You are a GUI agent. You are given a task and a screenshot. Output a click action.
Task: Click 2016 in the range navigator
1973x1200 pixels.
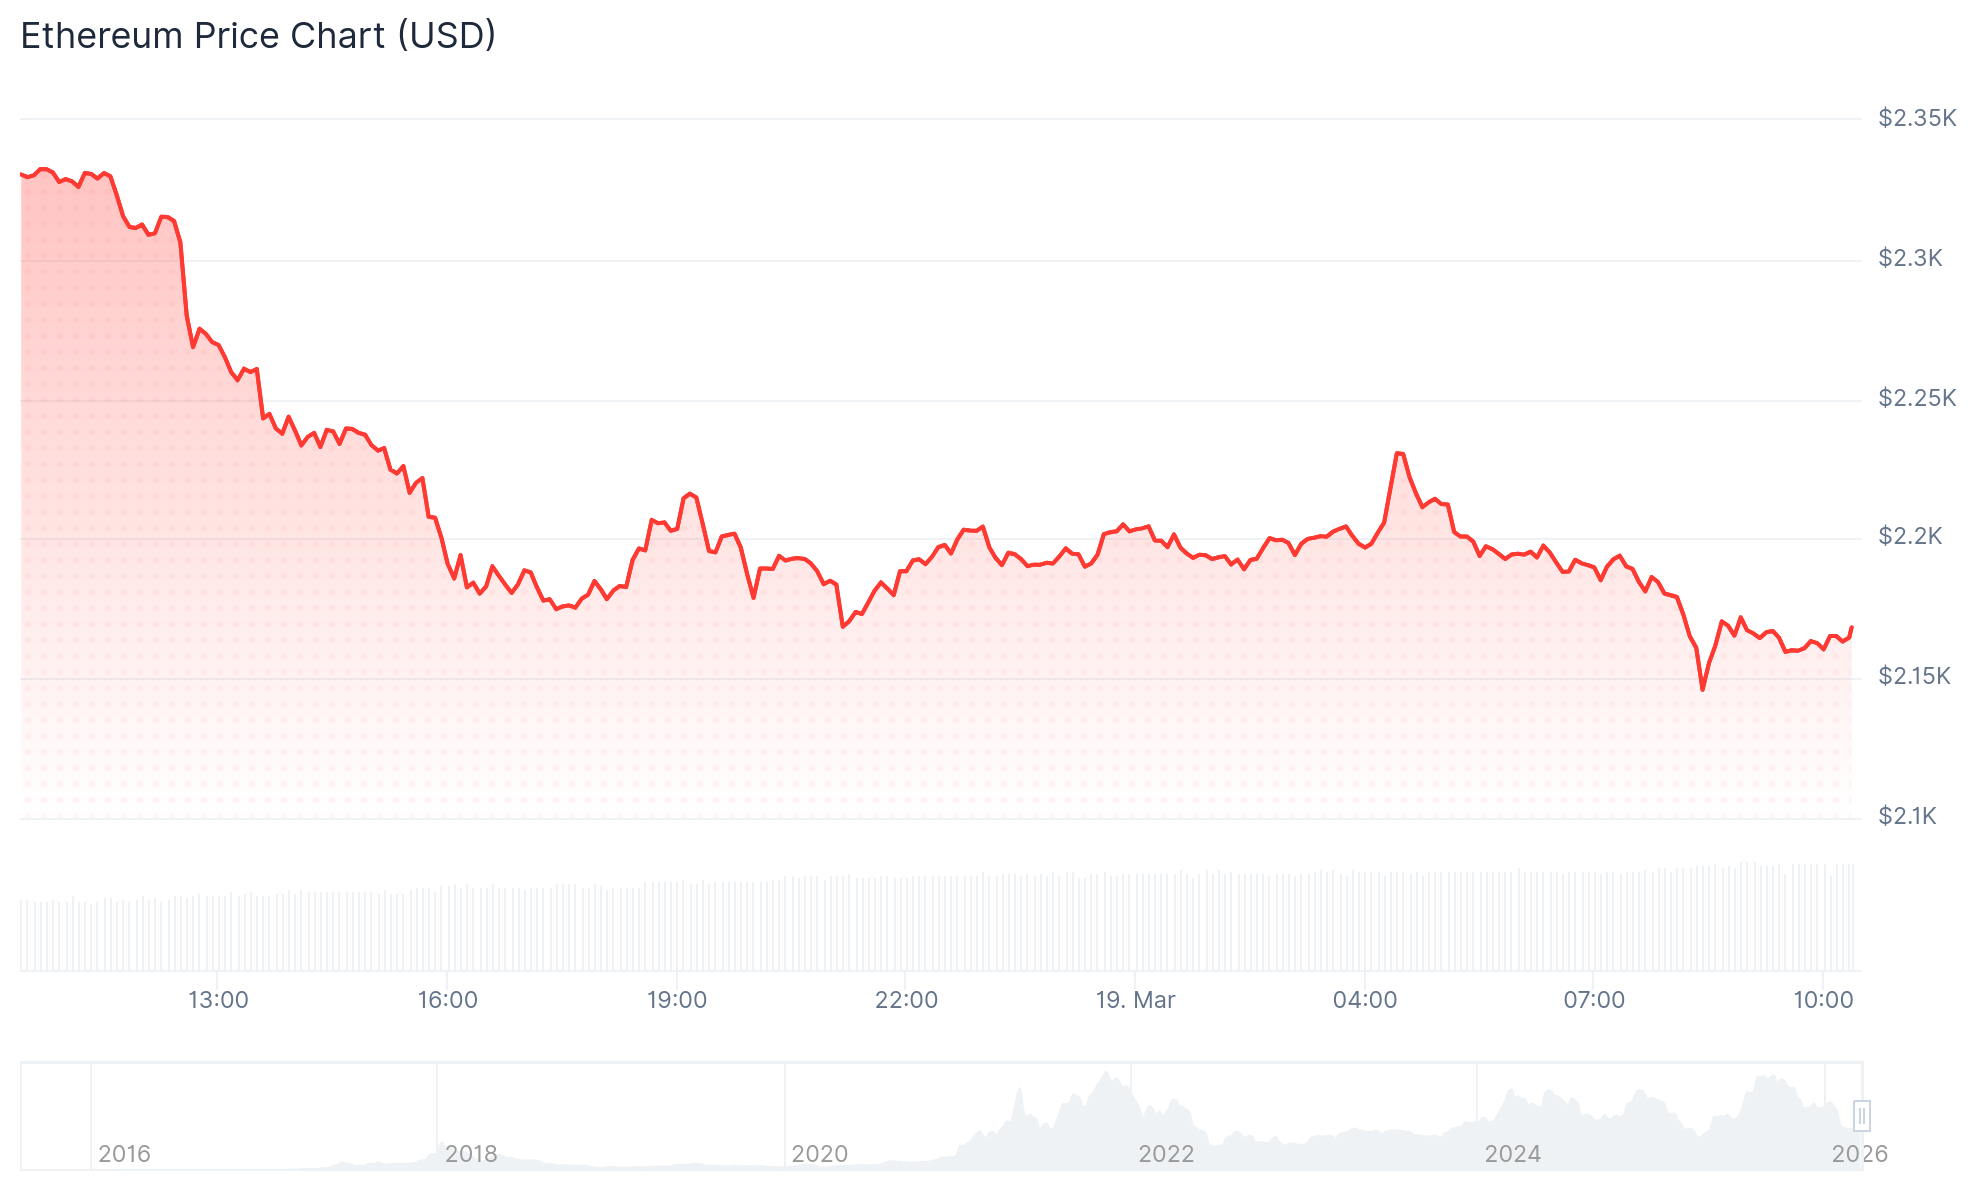click(x=124, y=1154)
